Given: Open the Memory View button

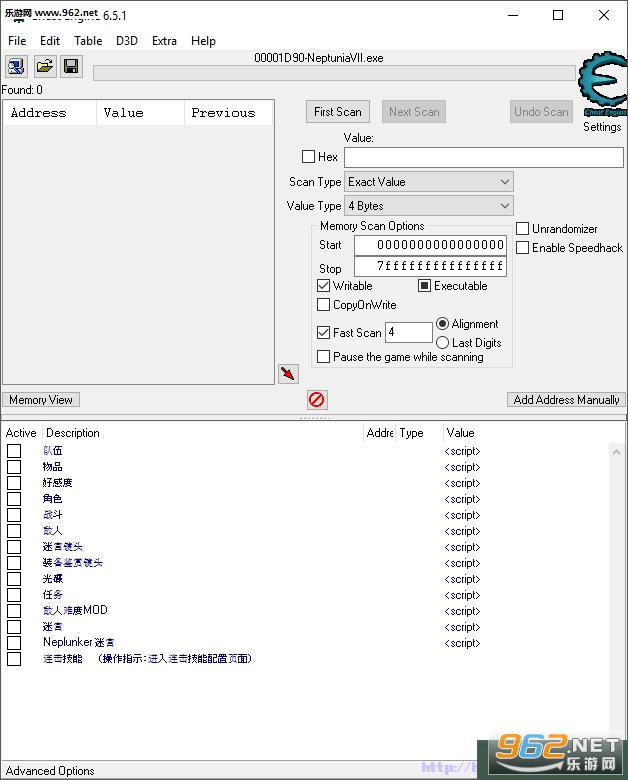Looking at the screenshot, I should (x=41, y=400).
